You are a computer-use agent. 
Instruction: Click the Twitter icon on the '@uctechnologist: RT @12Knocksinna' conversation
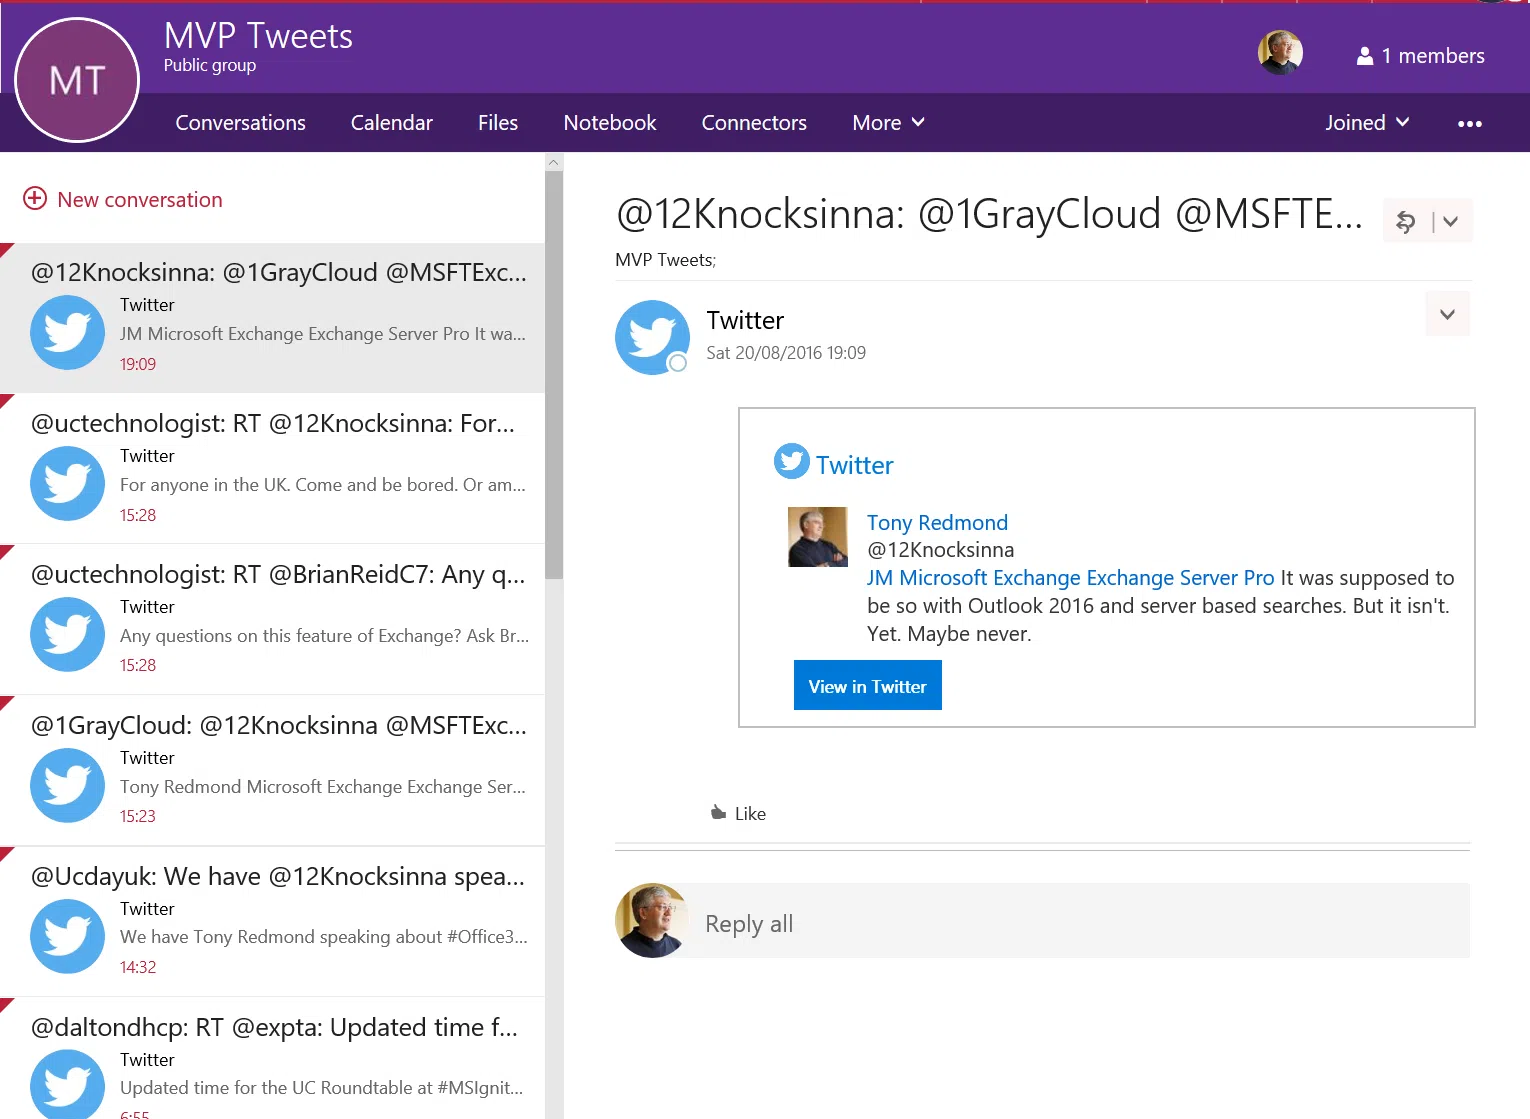click(x=68, y=483)
